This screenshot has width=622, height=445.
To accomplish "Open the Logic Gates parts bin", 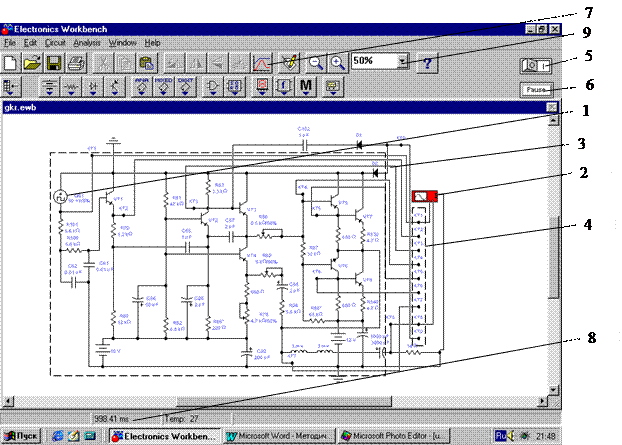I will (213, 87).
